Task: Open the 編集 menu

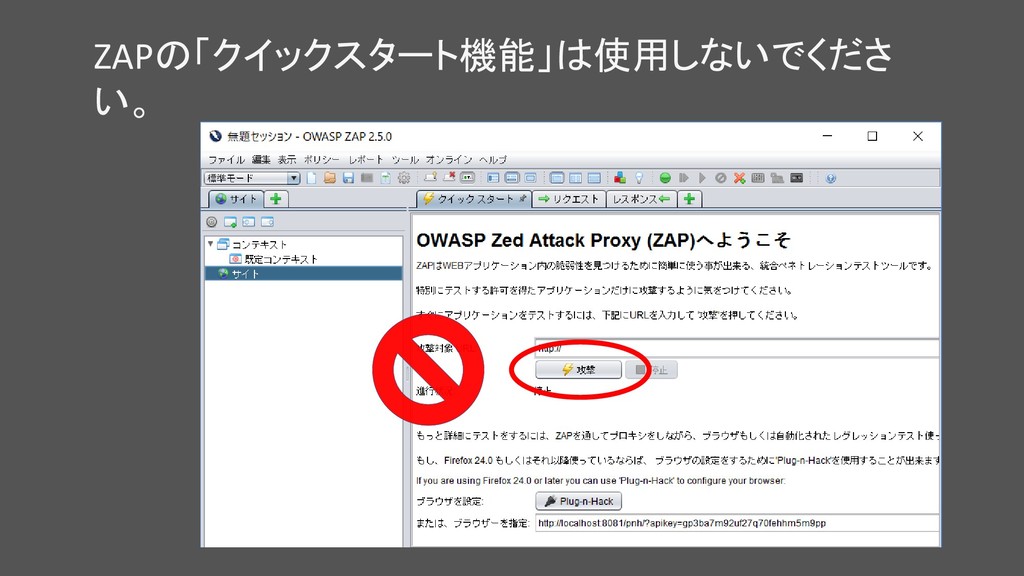Action: click(261, 159)
